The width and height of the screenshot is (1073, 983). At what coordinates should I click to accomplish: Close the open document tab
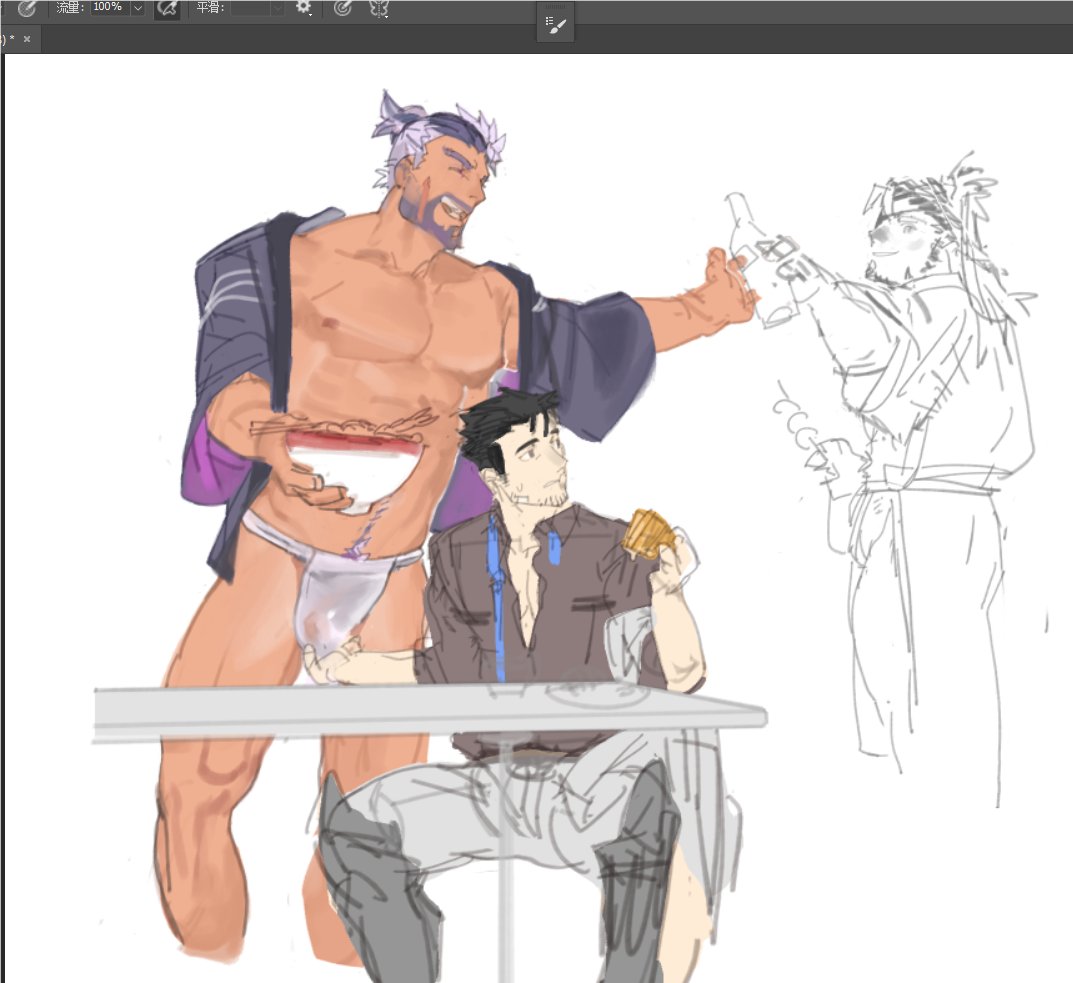(27, 39)
